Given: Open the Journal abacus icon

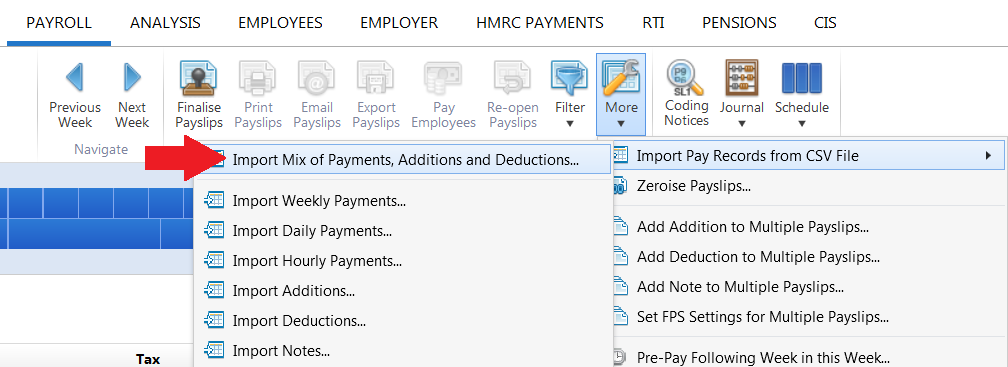Looking at the screenshot, I should (741, 78).
